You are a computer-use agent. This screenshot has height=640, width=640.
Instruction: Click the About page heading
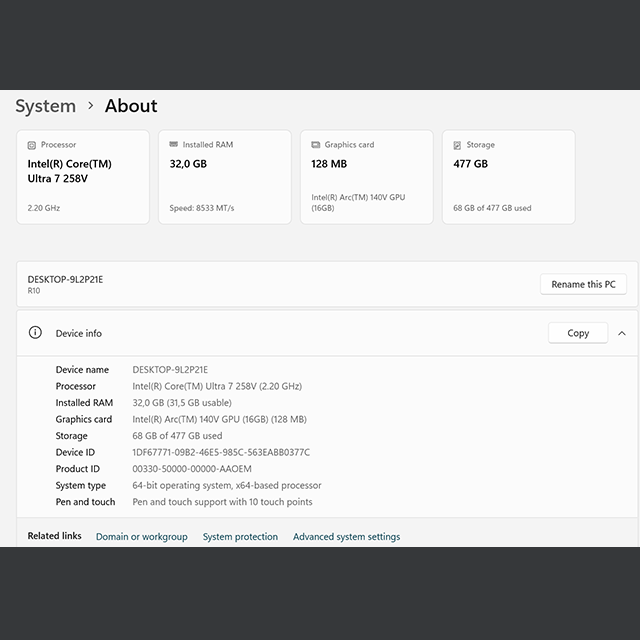pyautogui.click(x=131, y=106)
